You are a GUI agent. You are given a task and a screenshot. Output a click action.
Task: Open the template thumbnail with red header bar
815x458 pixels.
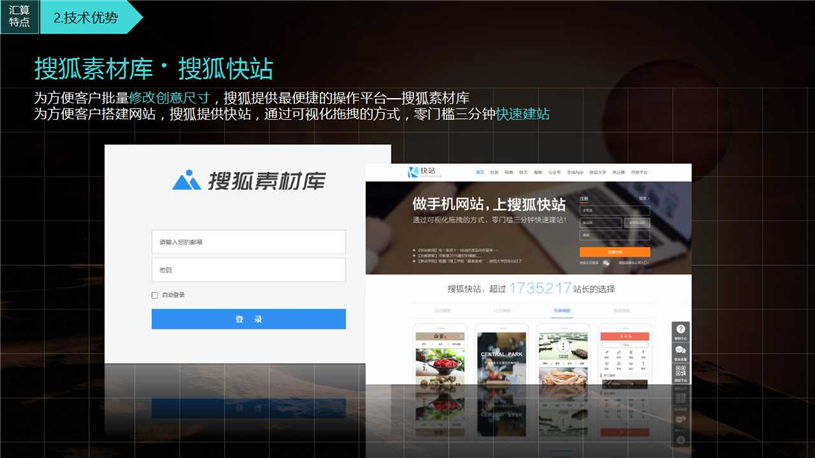(x=624, y=359)
